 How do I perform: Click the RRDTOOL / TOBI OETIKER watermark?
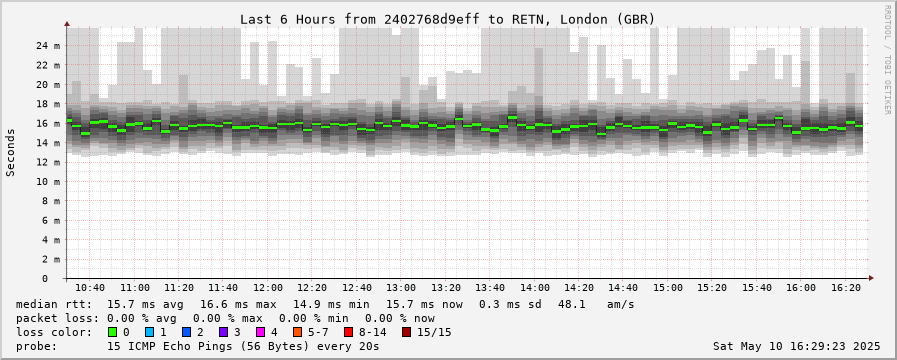pos(888,56)
